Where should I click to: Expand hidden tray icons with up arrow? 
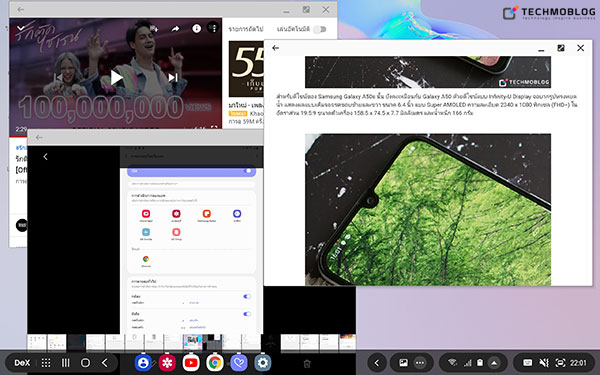(x=494, y=363)
